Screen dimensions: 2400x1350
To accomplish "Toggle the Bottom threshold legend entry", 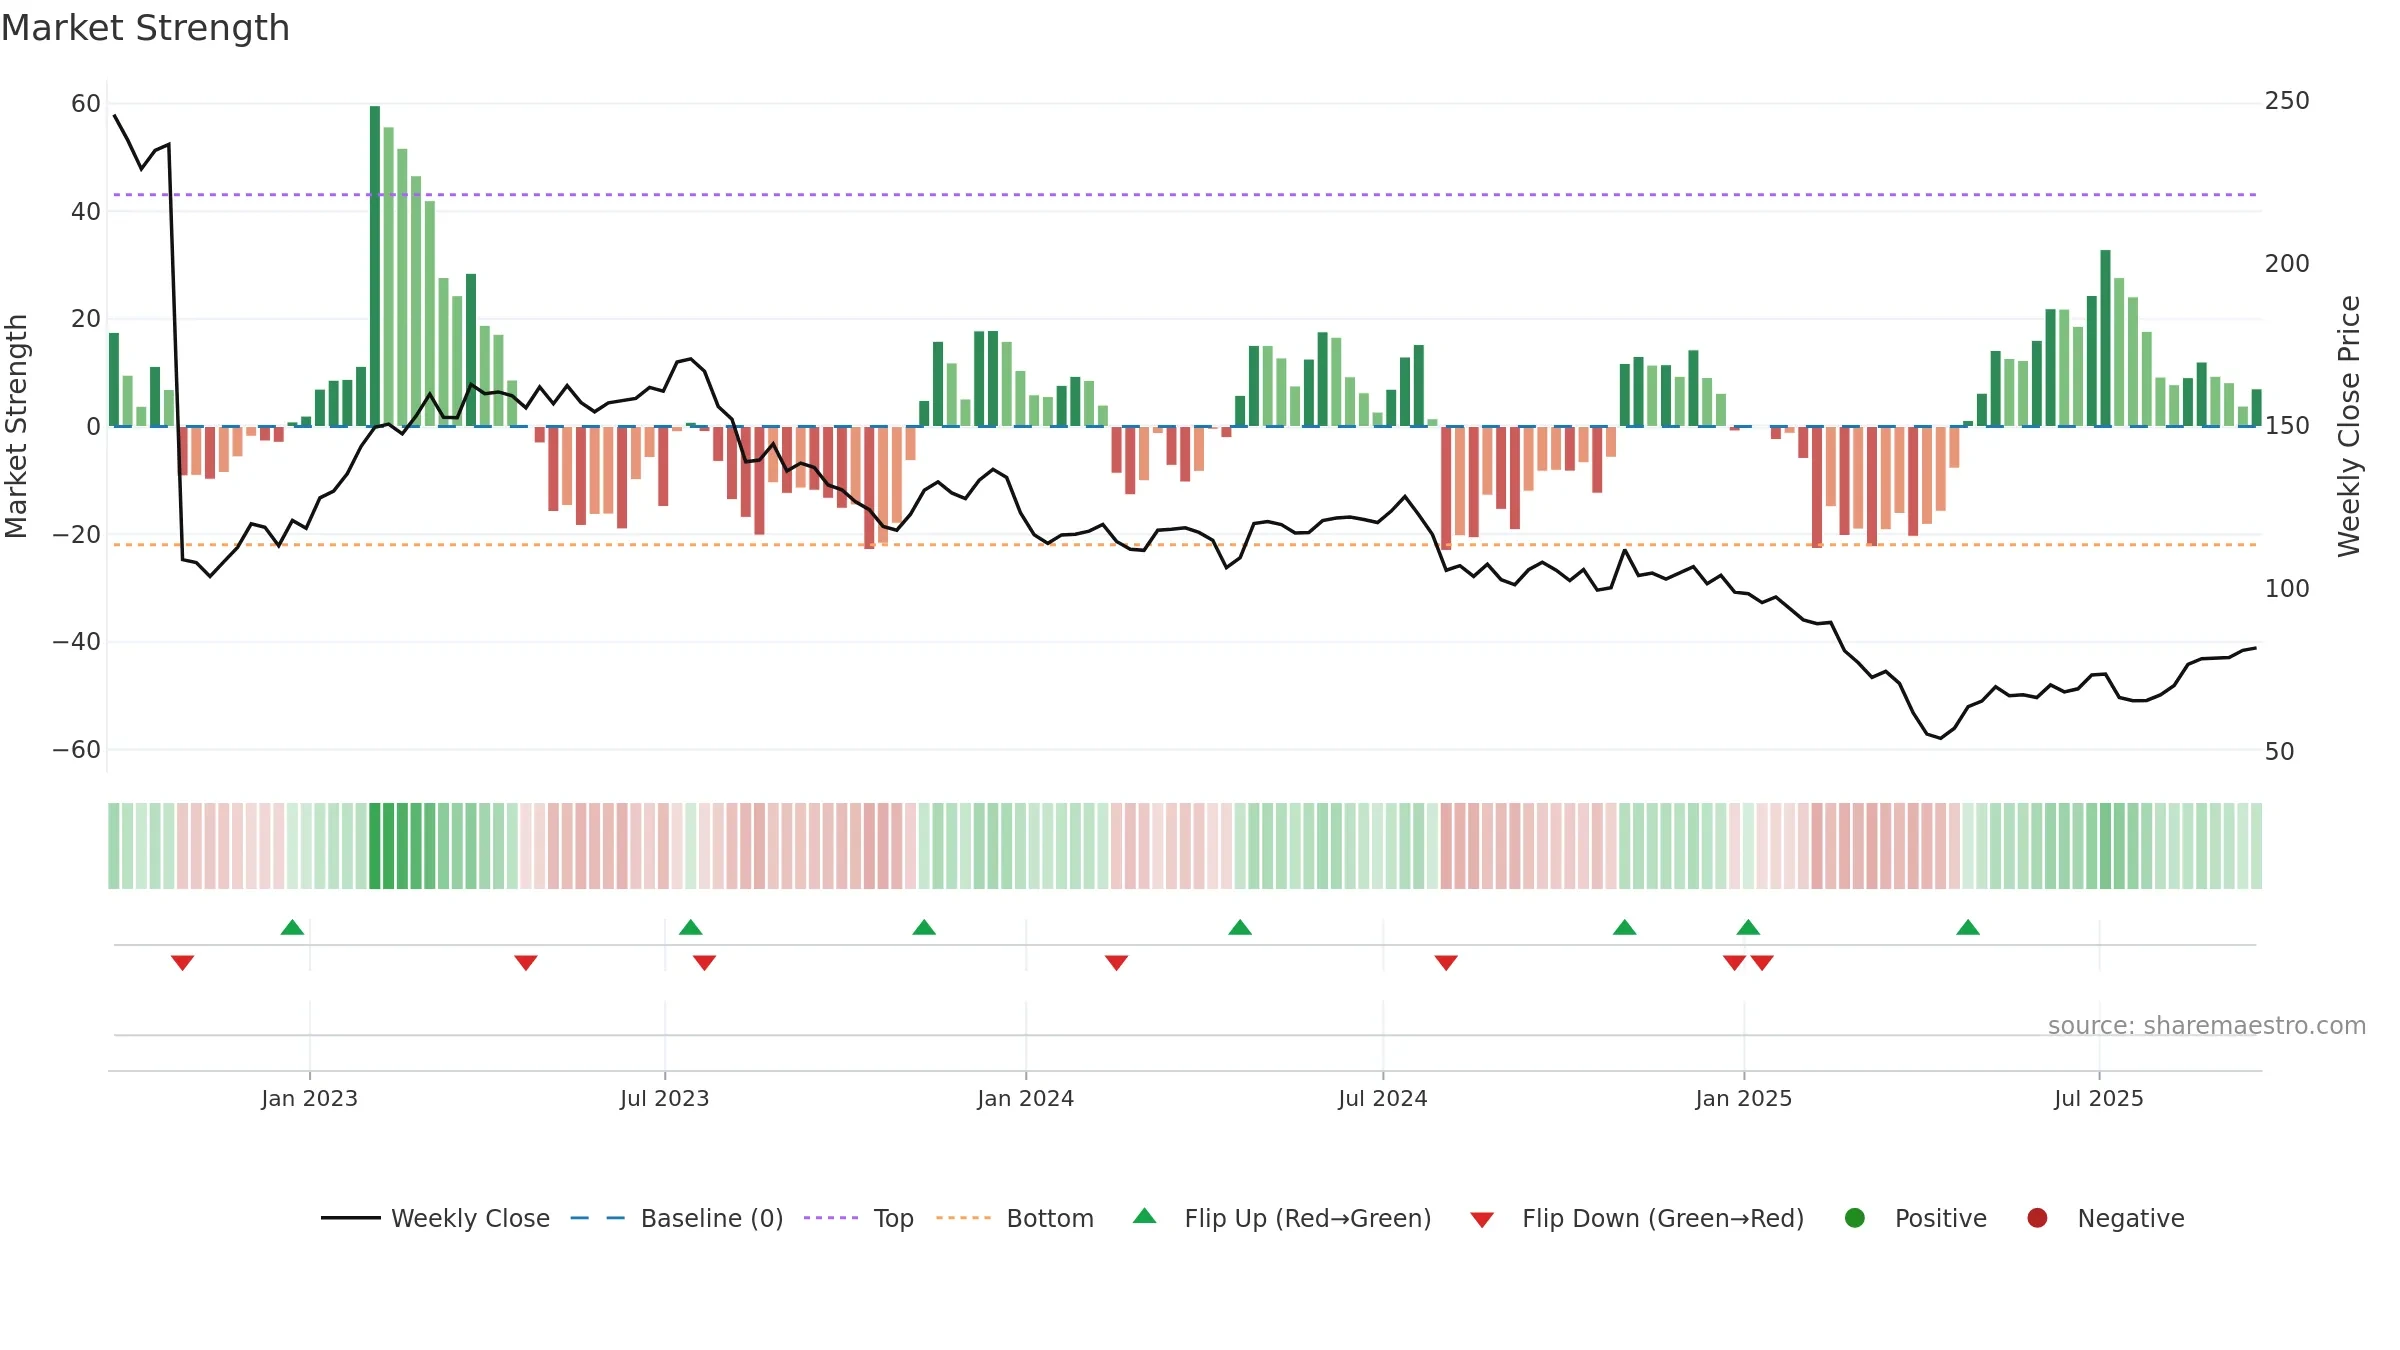I will point(1014,1218).
